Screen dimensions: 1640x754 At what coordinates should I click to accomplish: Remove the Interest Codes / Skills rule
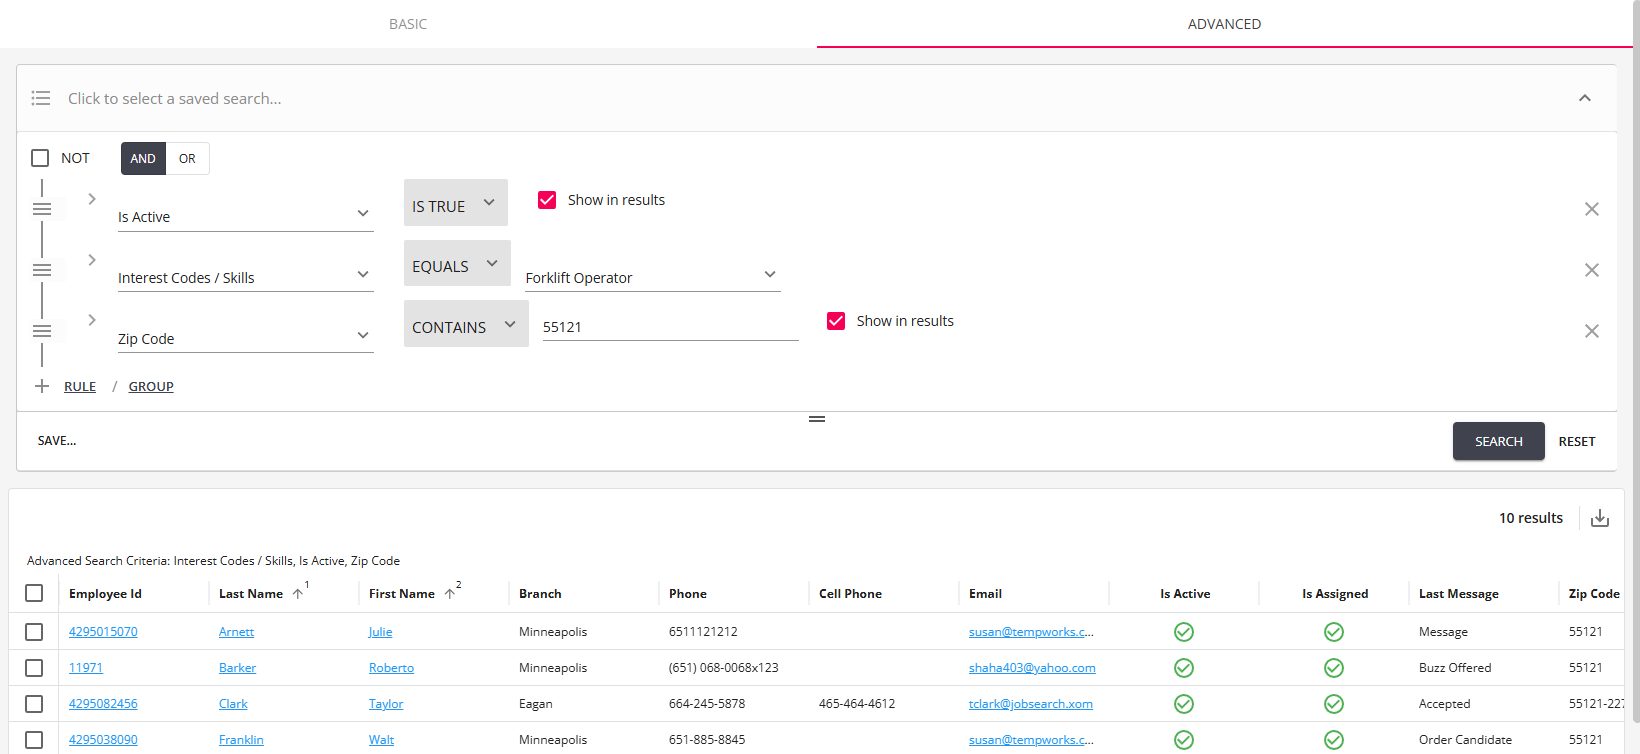(x=1592, y=270)
